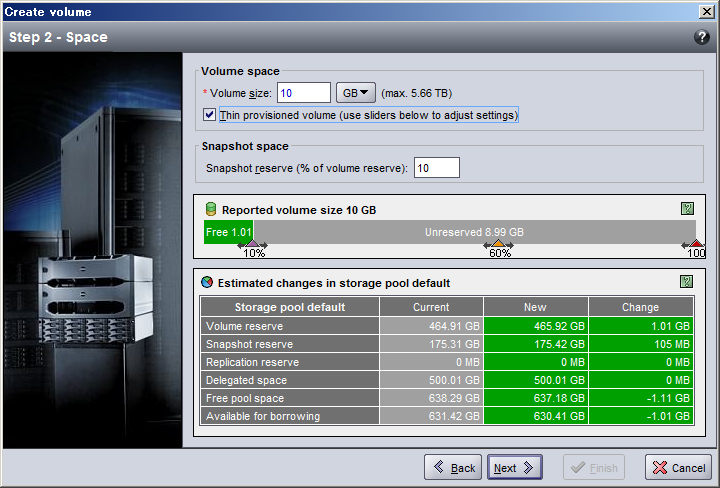Click the Step 2 - Space heading

(58, 37)
